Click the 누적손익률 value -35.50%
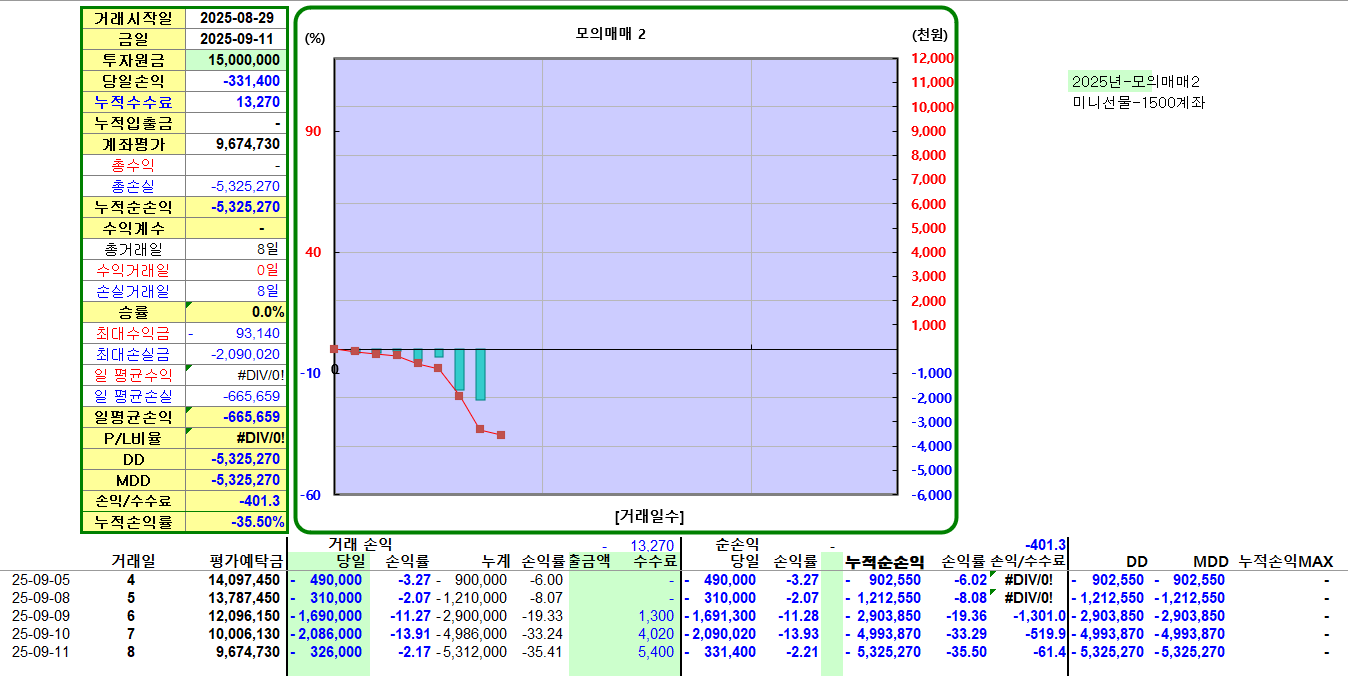 tap(236, 522)
